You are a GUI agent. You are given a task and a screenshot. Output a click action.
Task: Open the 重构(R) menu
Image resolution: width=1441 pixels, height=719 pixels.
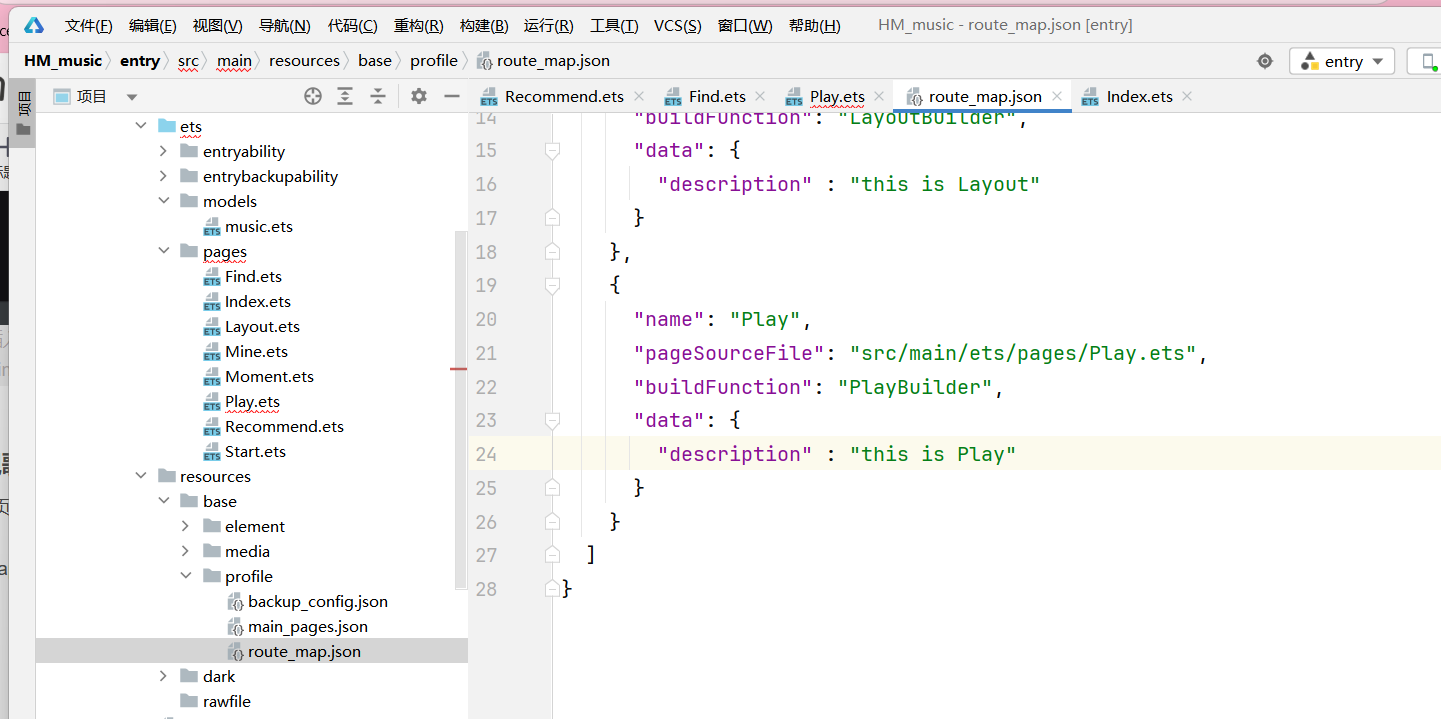tap(419, 25)
